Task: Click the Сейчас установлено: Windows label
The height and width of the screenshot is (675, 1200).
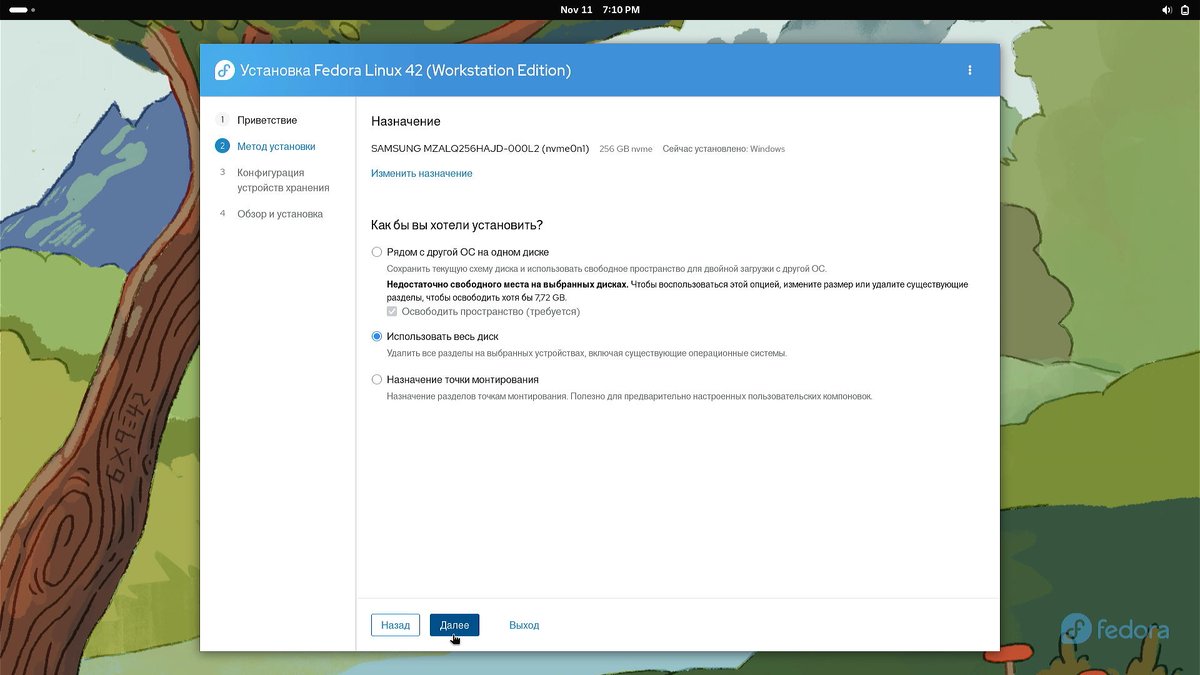Action: click(x=723, y=149)
